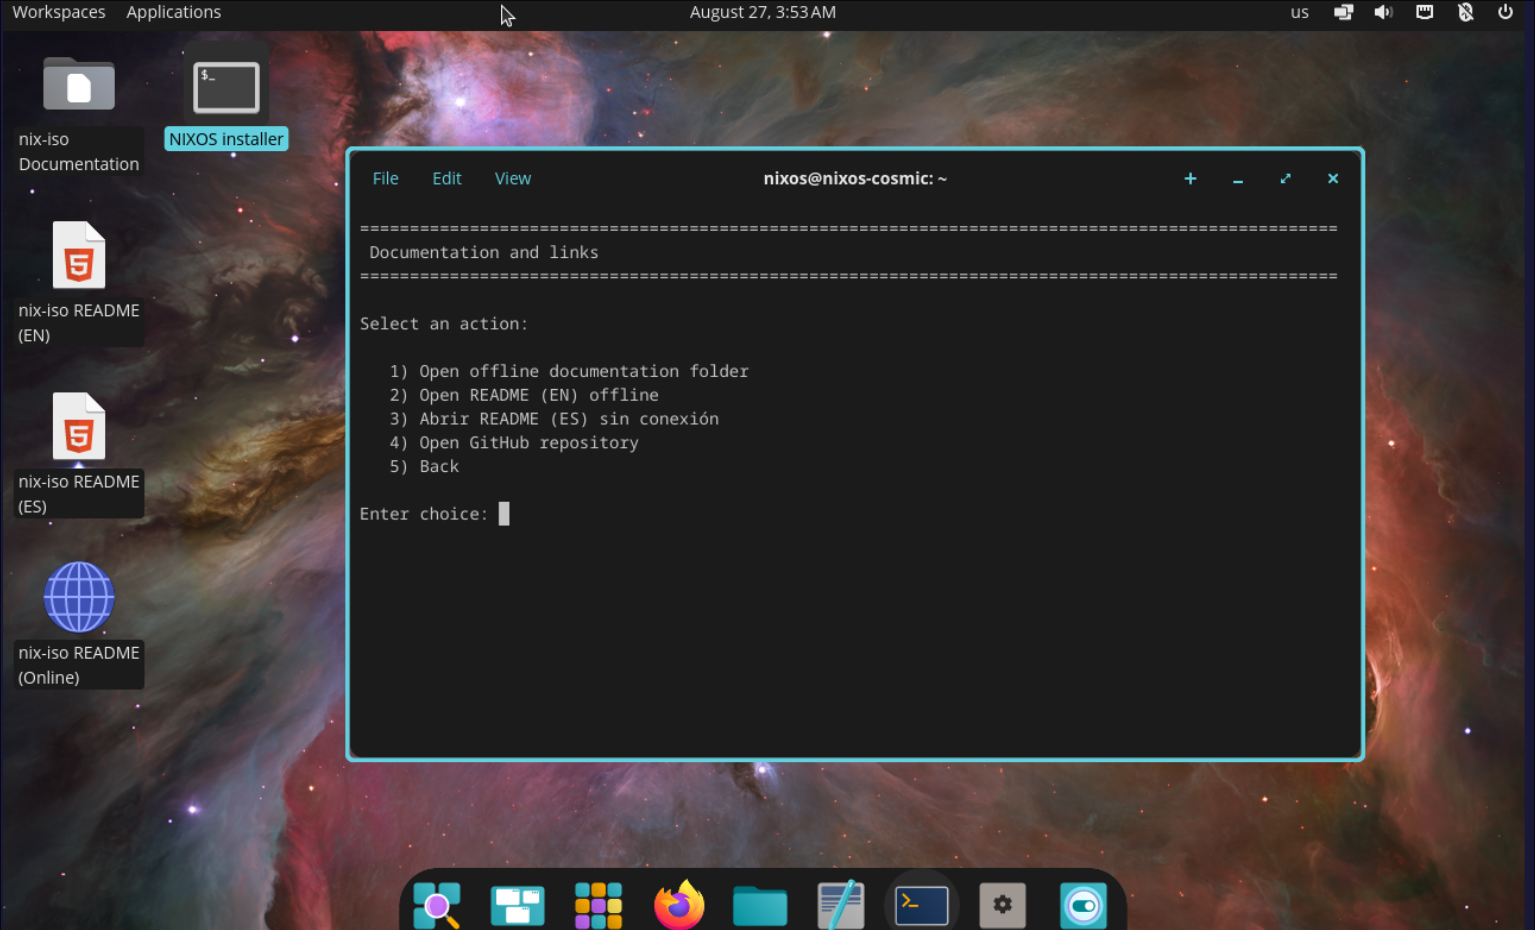Open Settings gear icon in the dock
The height and width of the screenshot is (930, 1535).
[1002, 905]
